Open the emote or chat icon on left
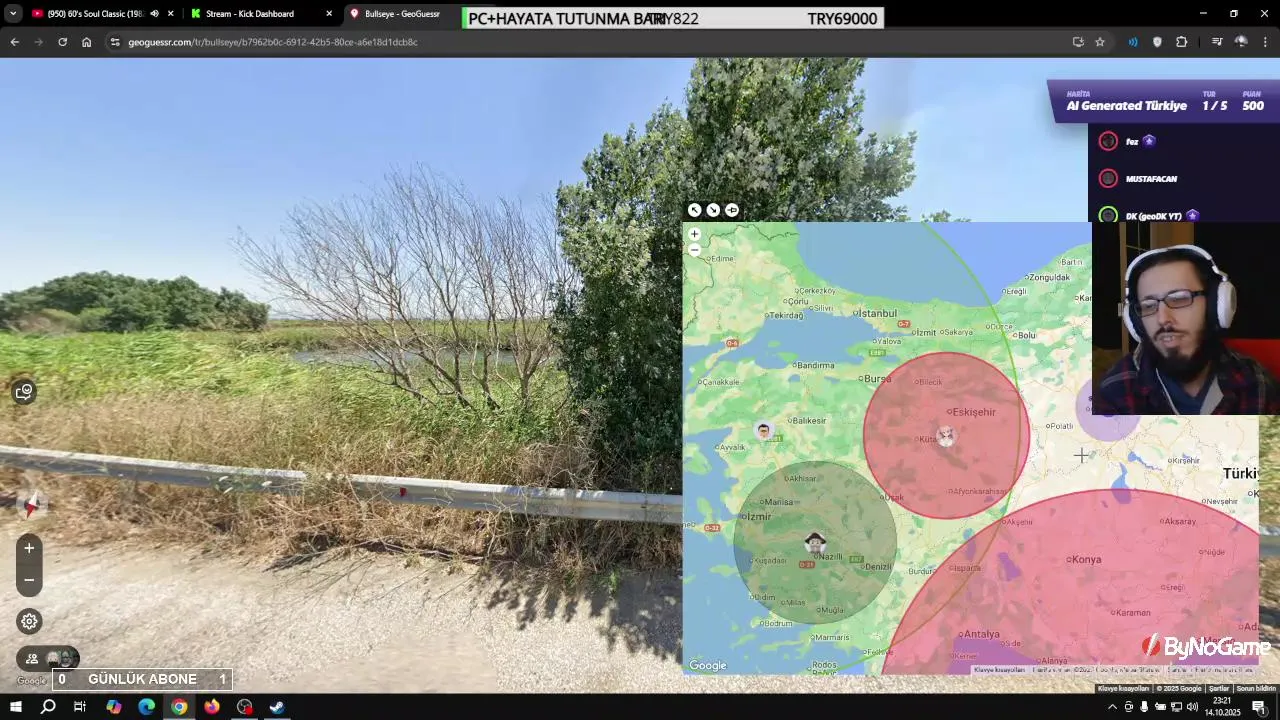This screenshot has height=720, width=1280. click(24, 391)
